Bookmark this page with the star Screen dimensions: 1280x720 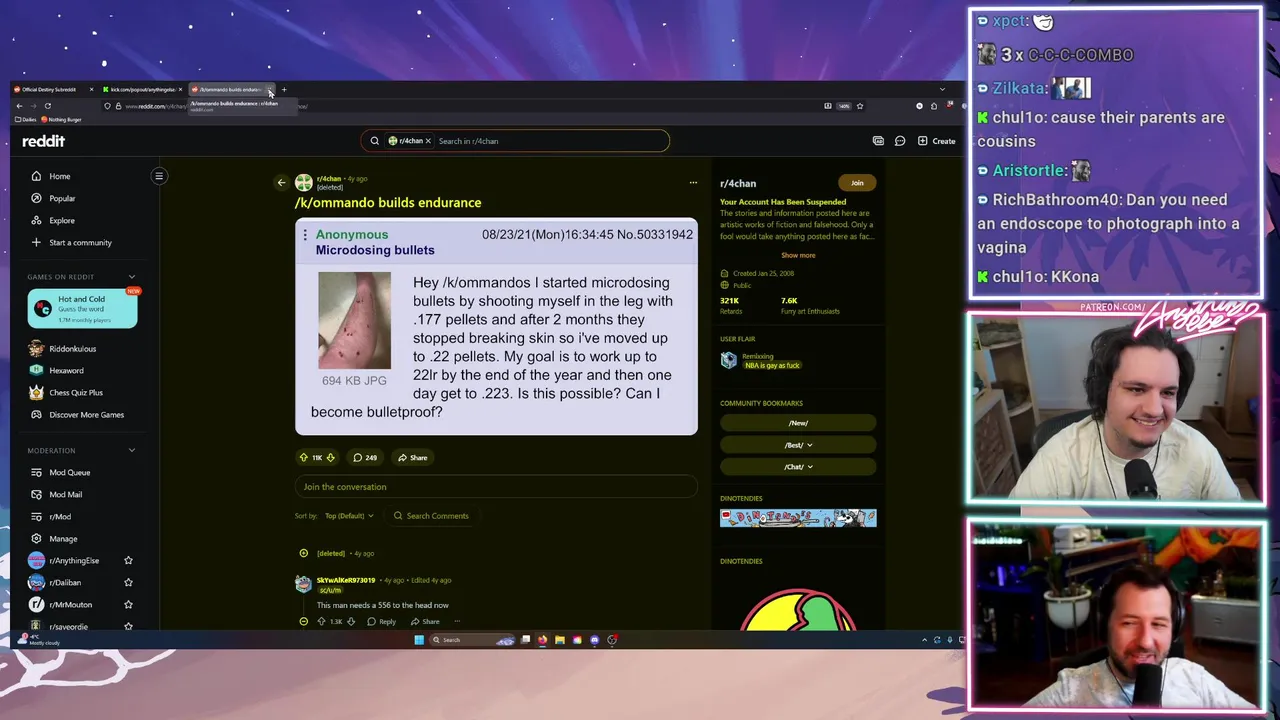coord(859,106)
